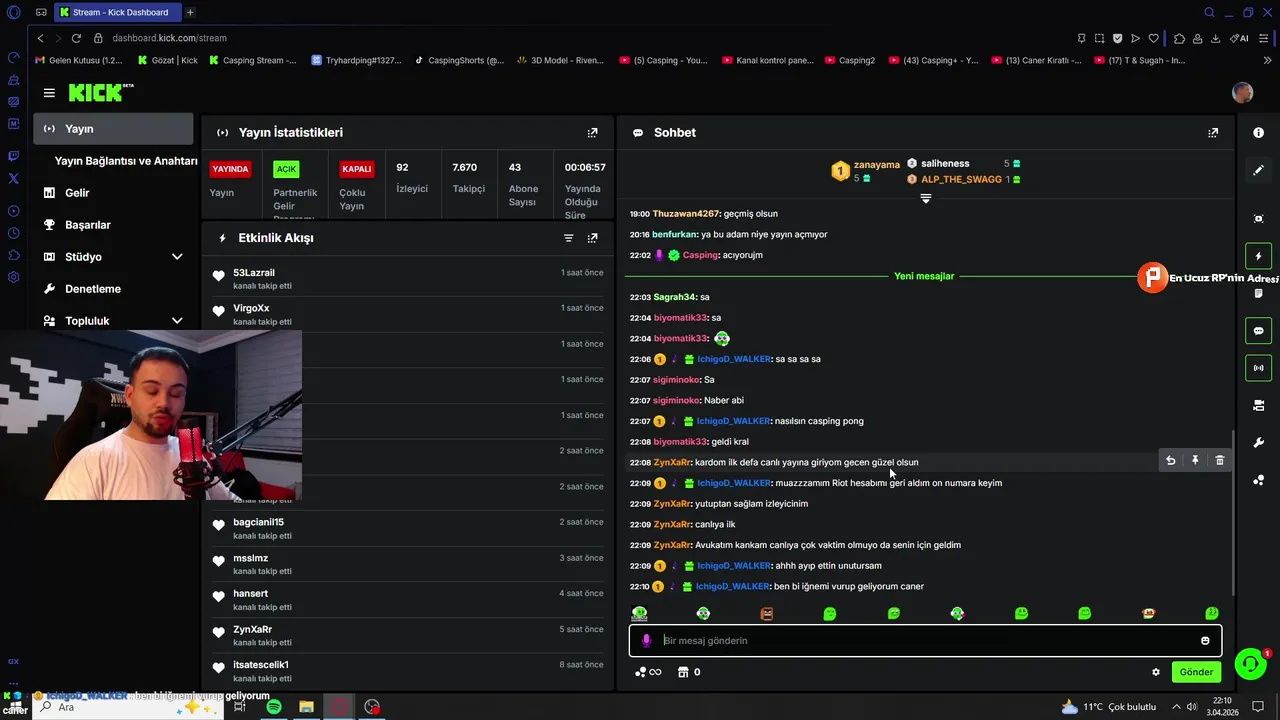Viewport: 1280px width, 720px height.
Task: Open the emoji picker in message box
Action: click(1205, 641)
